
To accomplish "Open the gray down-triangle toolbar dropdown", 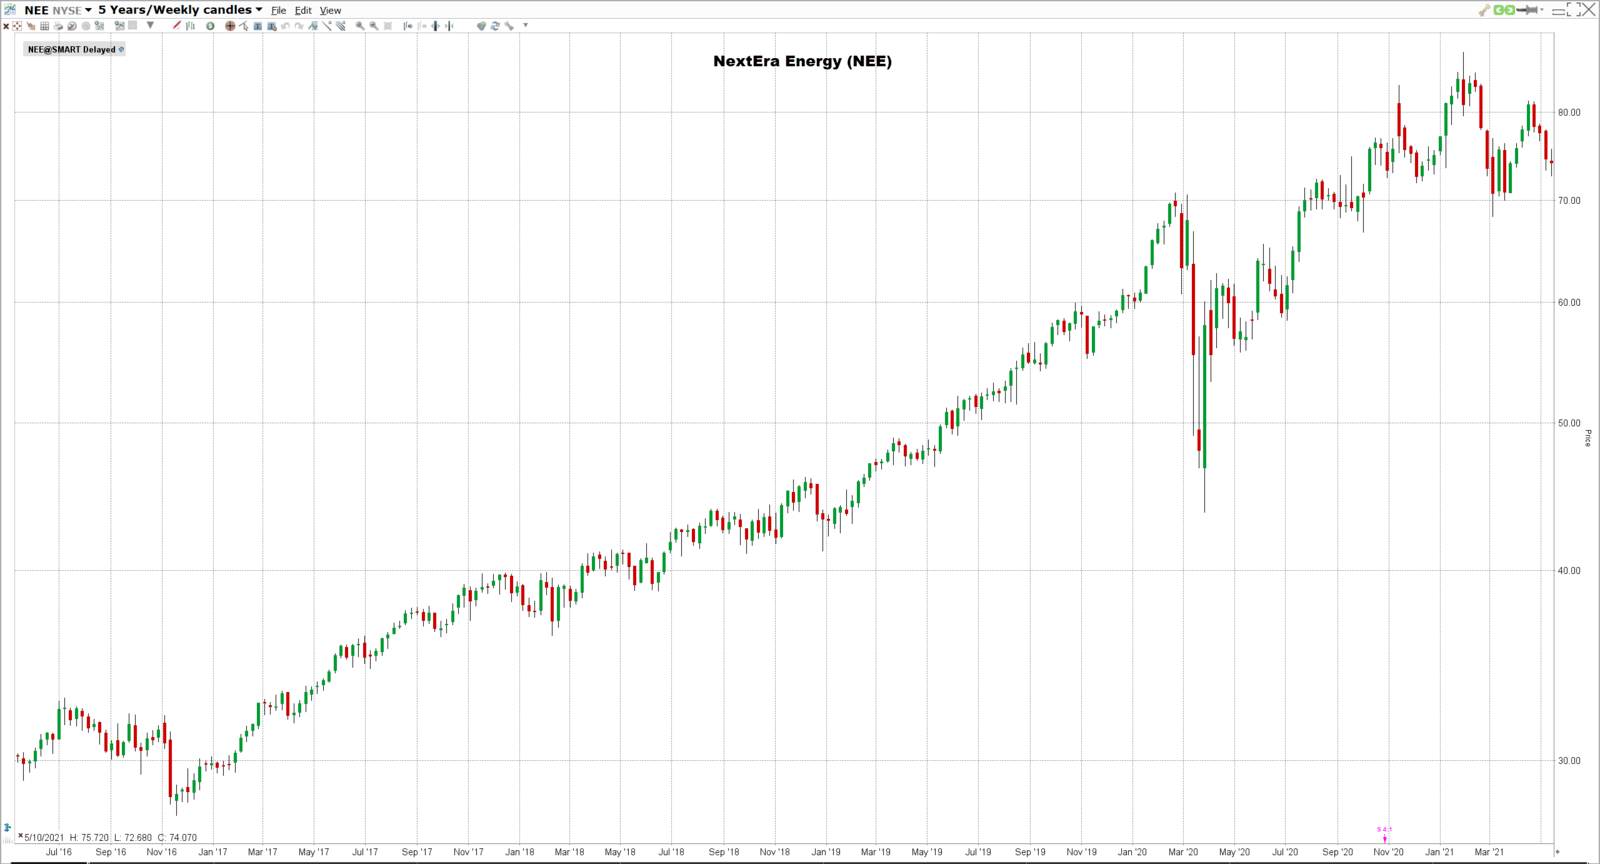I will click(150, 25).
